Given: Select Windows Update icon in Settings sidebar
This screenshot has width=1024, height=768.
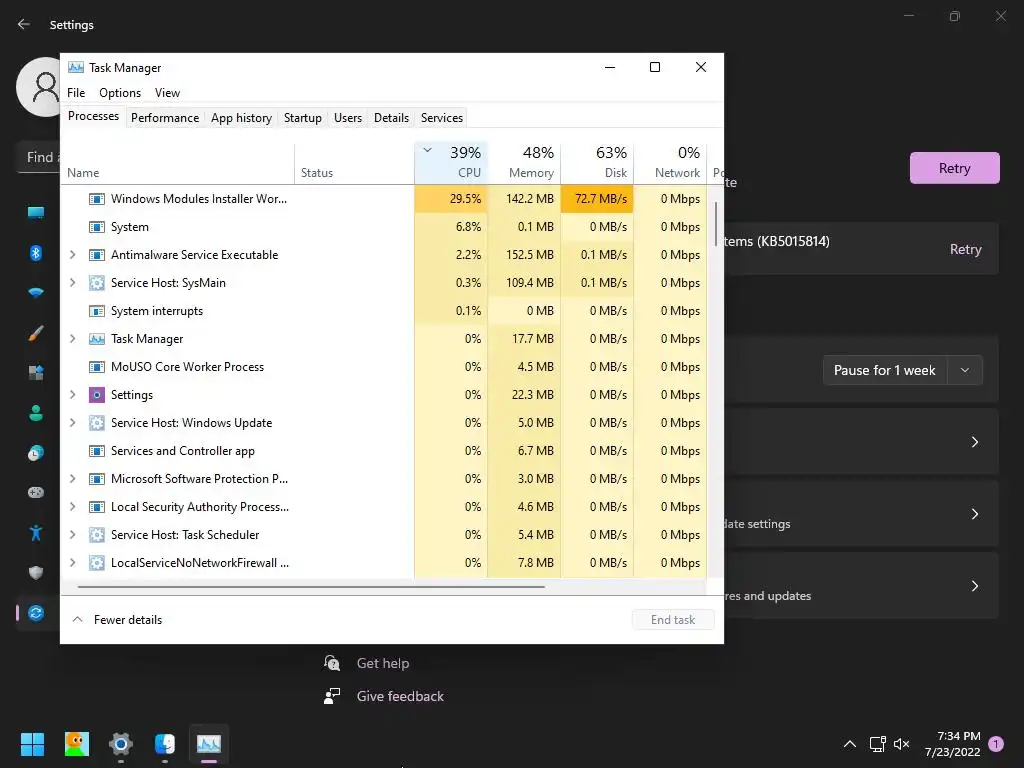Looking at the screenshot, I should 36,613.
